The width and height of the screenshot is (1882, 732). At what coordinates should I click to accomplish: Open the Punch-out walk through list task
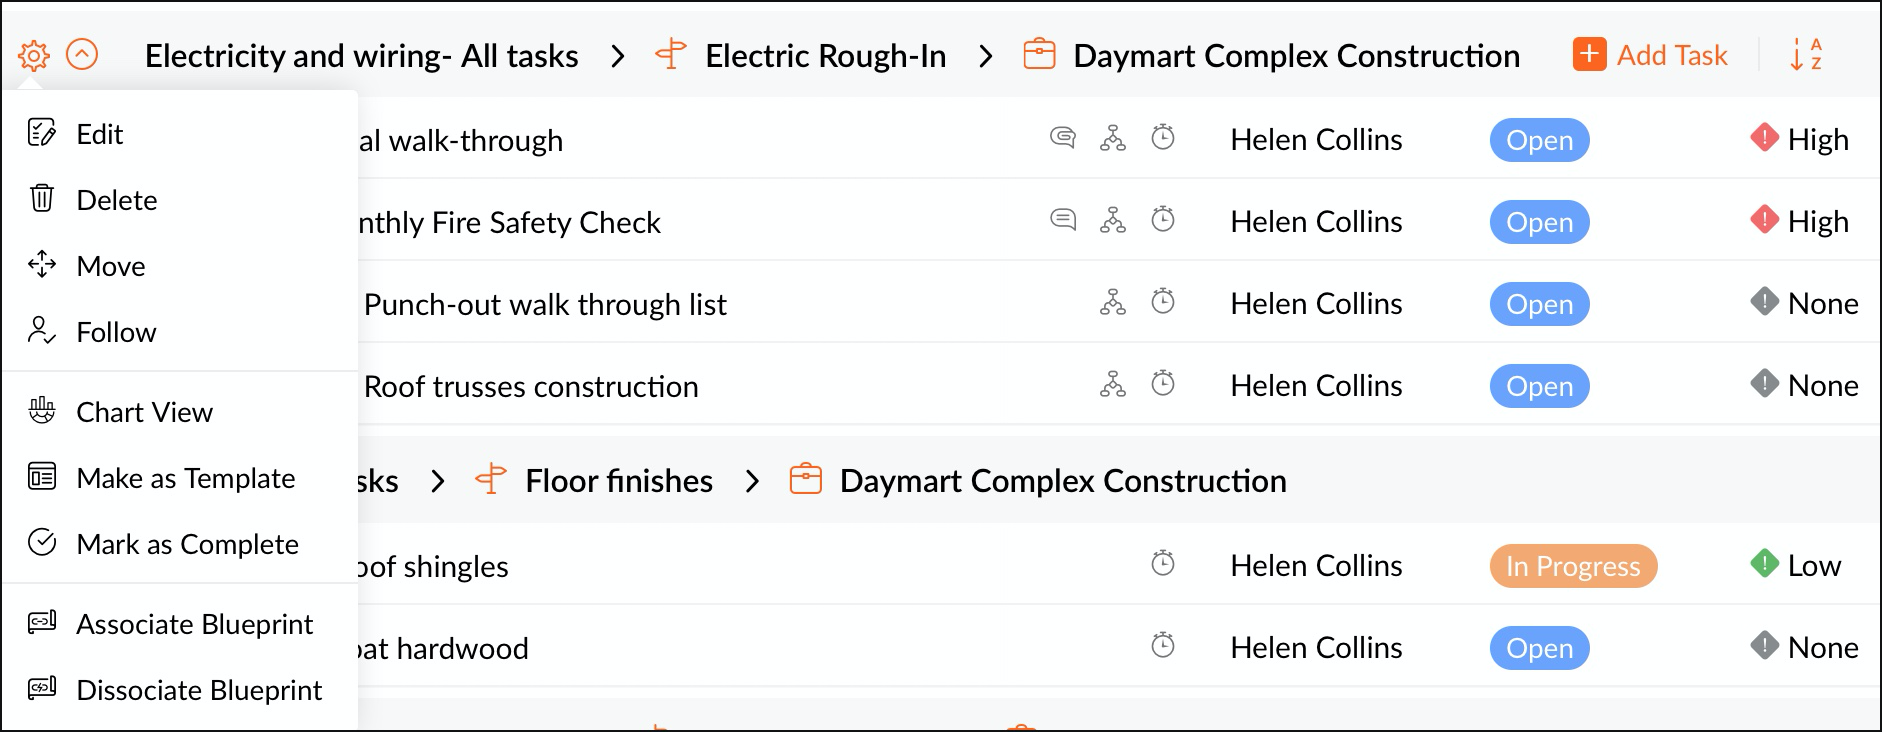(545, 304)
